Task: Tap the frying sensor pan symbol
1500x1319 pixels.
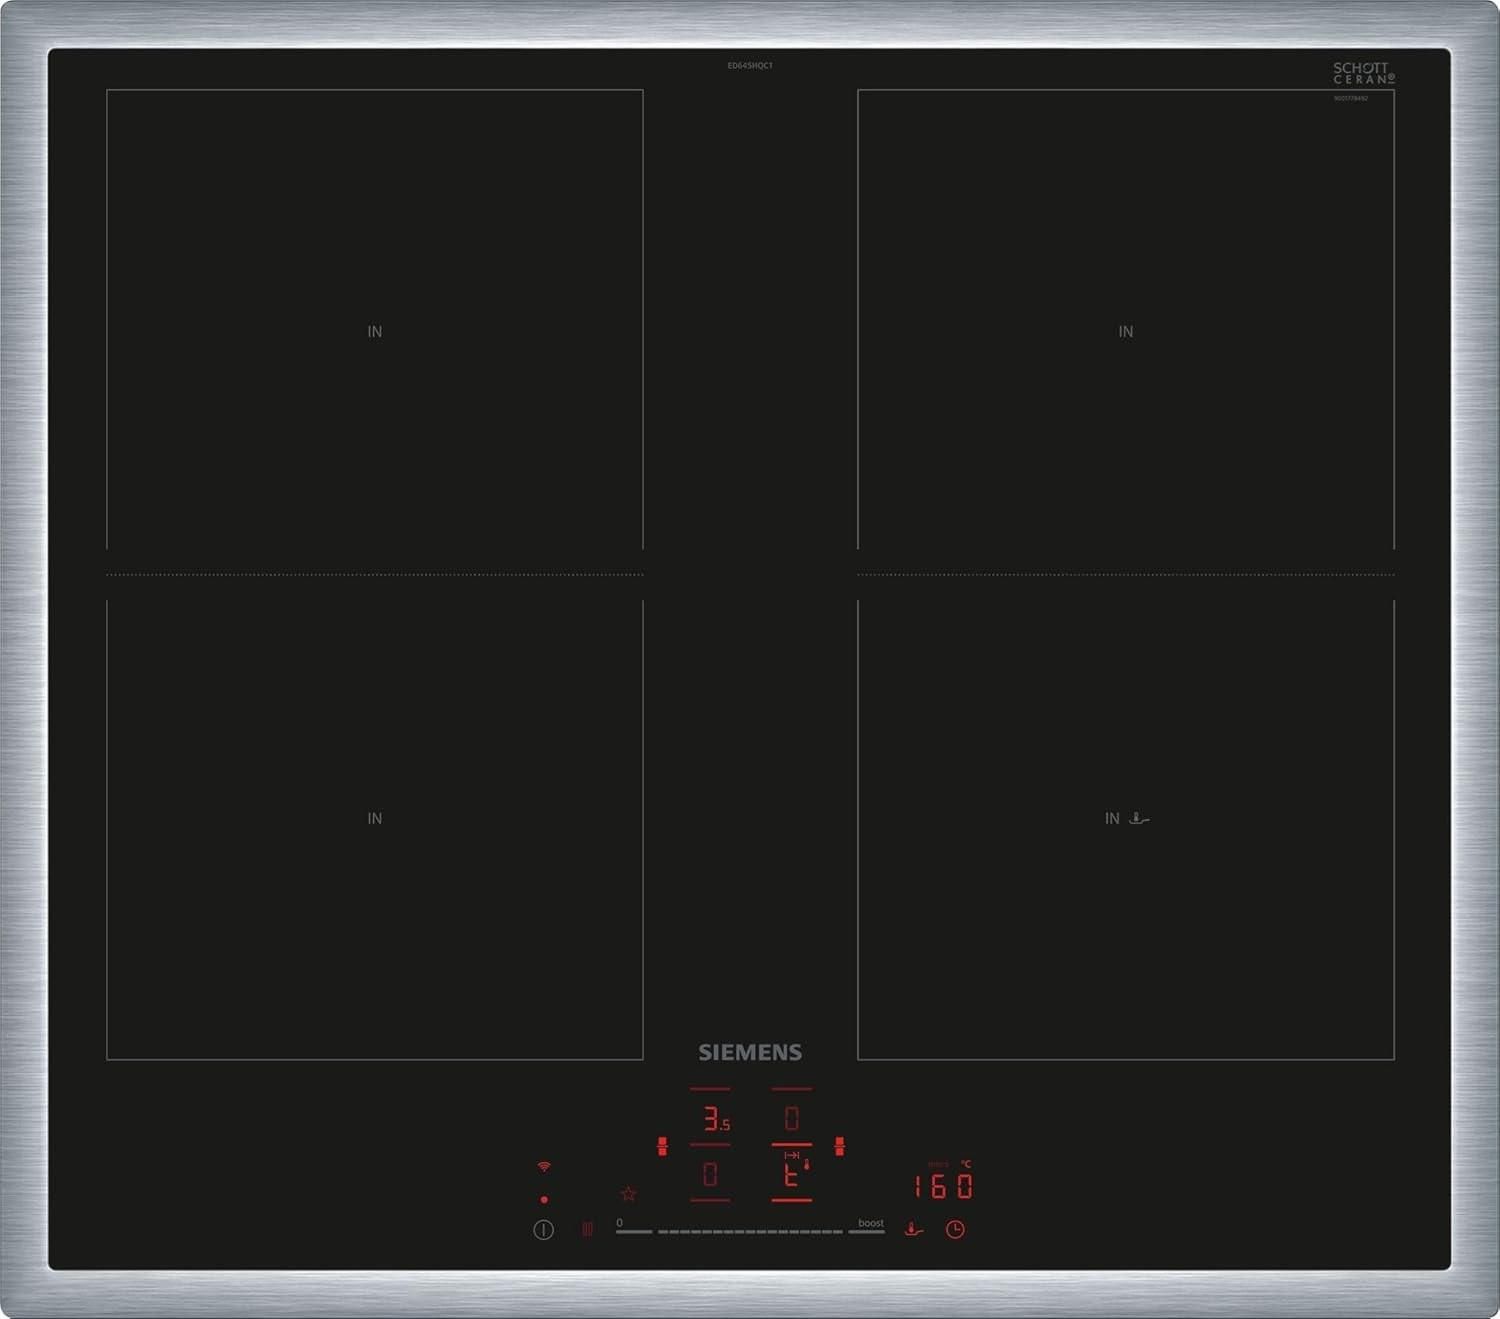Action: pos(913,1229)
